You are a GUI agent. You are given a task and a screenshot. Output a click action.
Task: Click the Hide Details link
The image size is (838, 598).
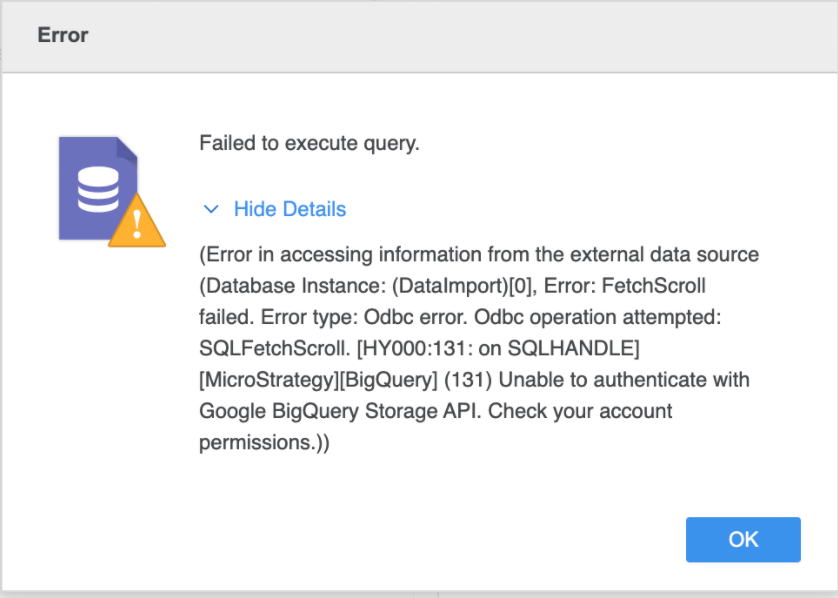pos(289,209)
